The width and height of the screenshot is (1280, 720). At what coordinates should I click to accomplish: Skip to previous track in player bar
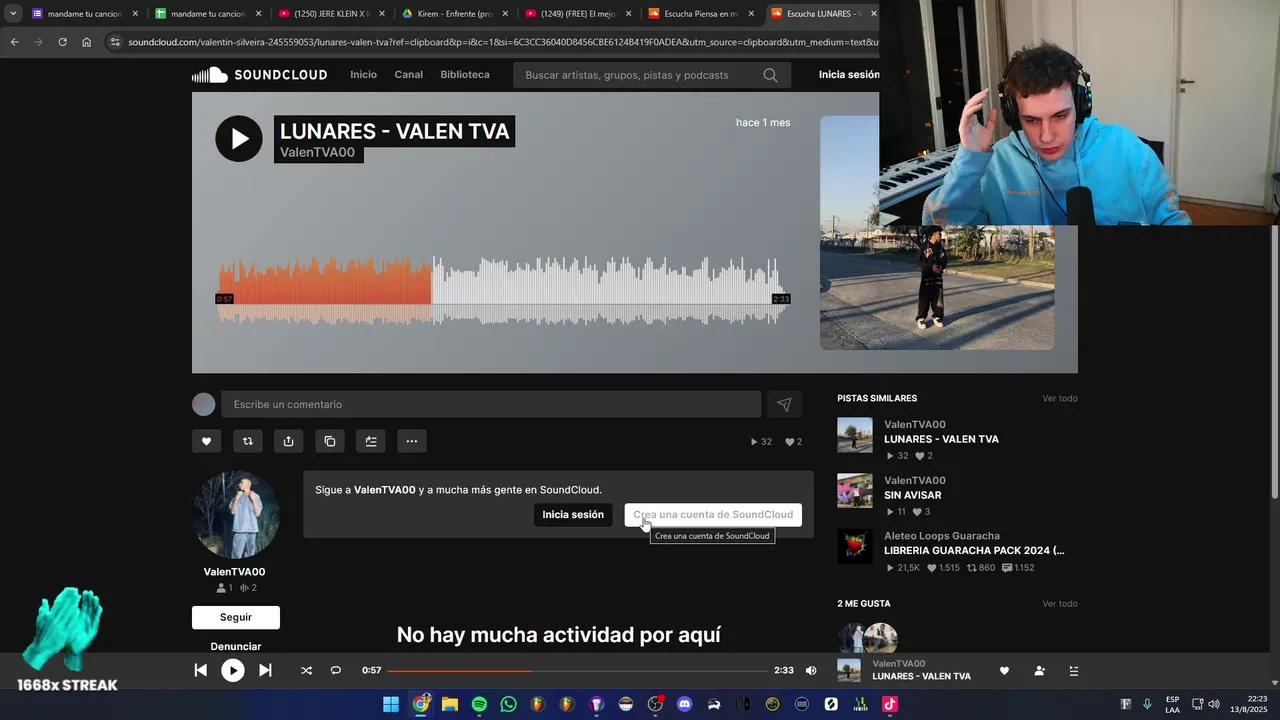(200, 670)
